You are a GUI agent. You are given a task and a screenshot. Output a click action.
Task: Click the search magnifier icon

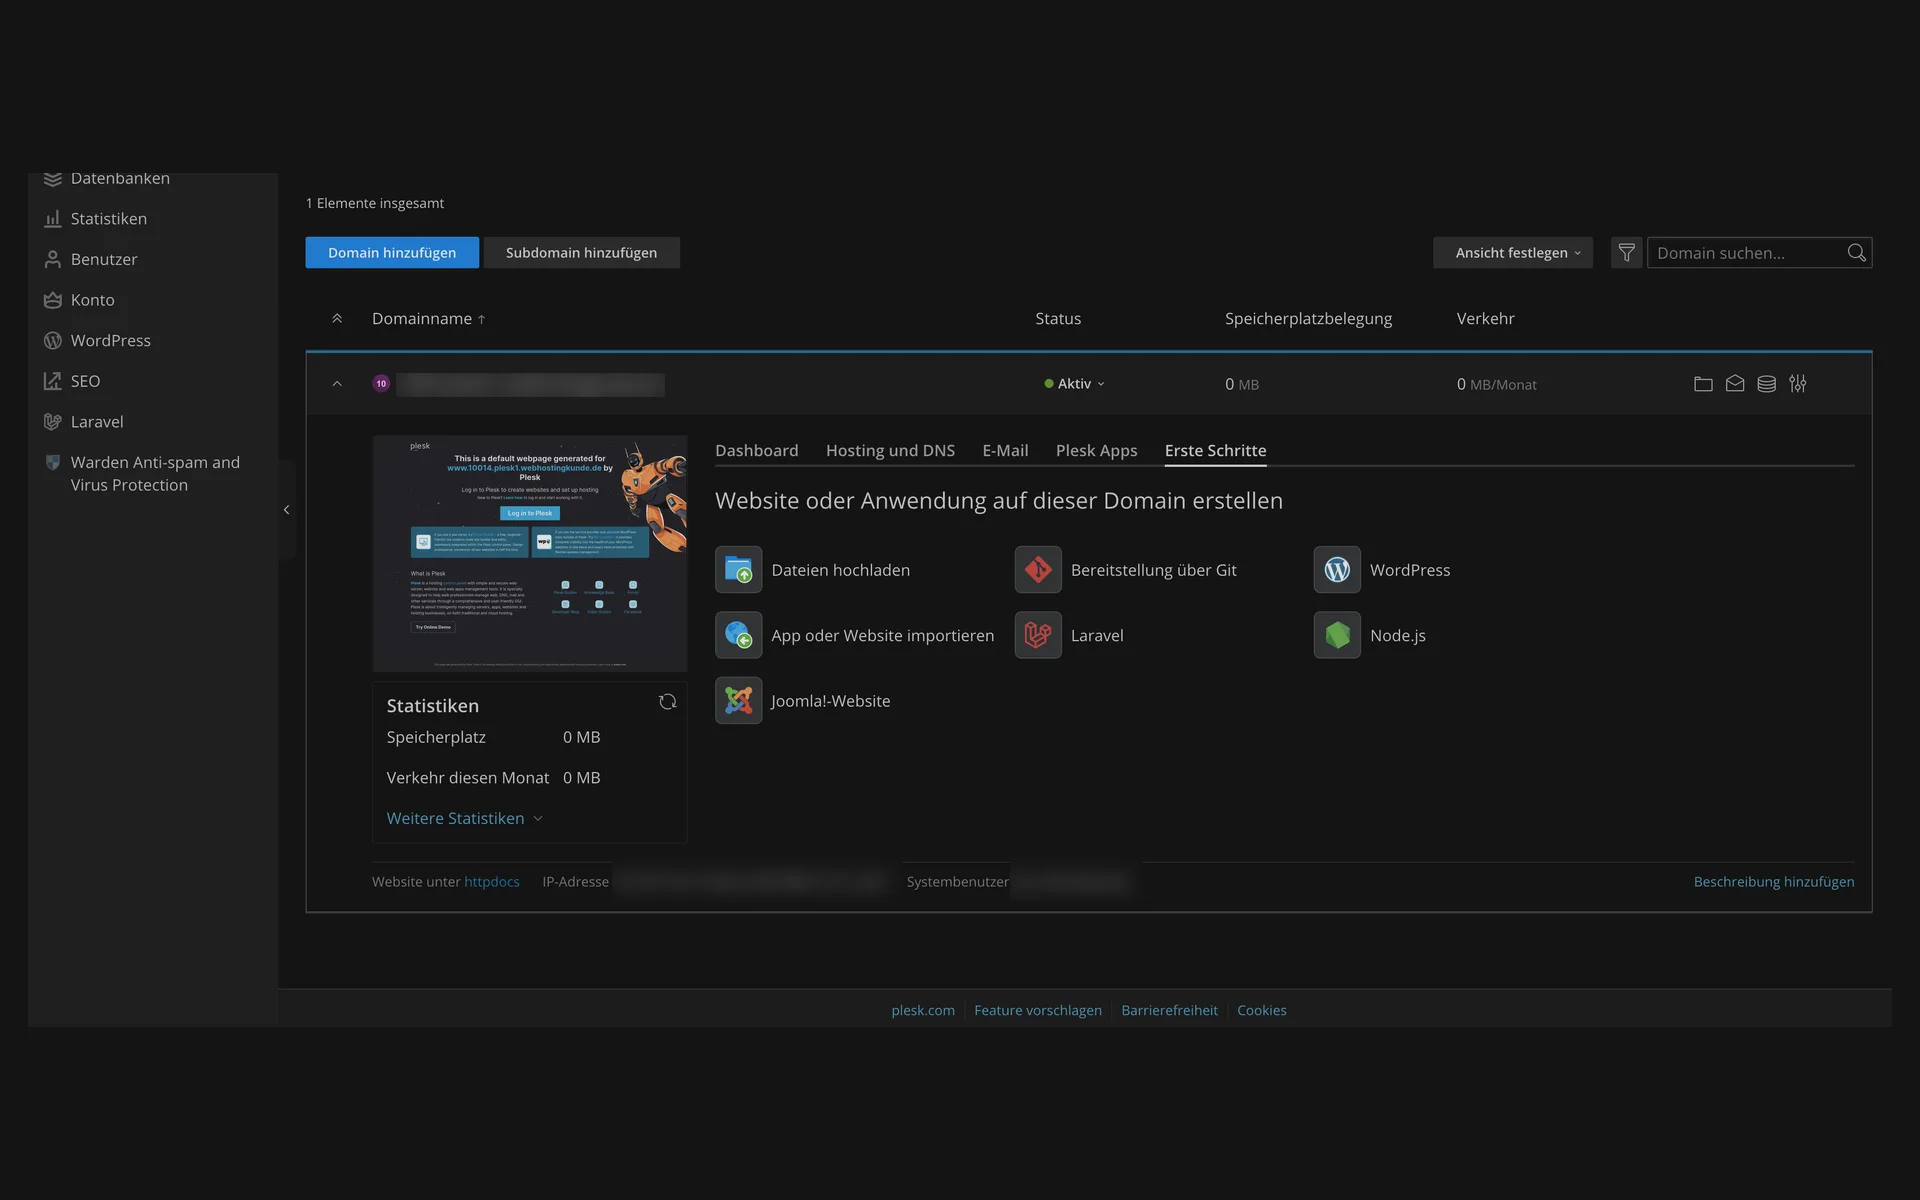click(x=1857, y=253)
